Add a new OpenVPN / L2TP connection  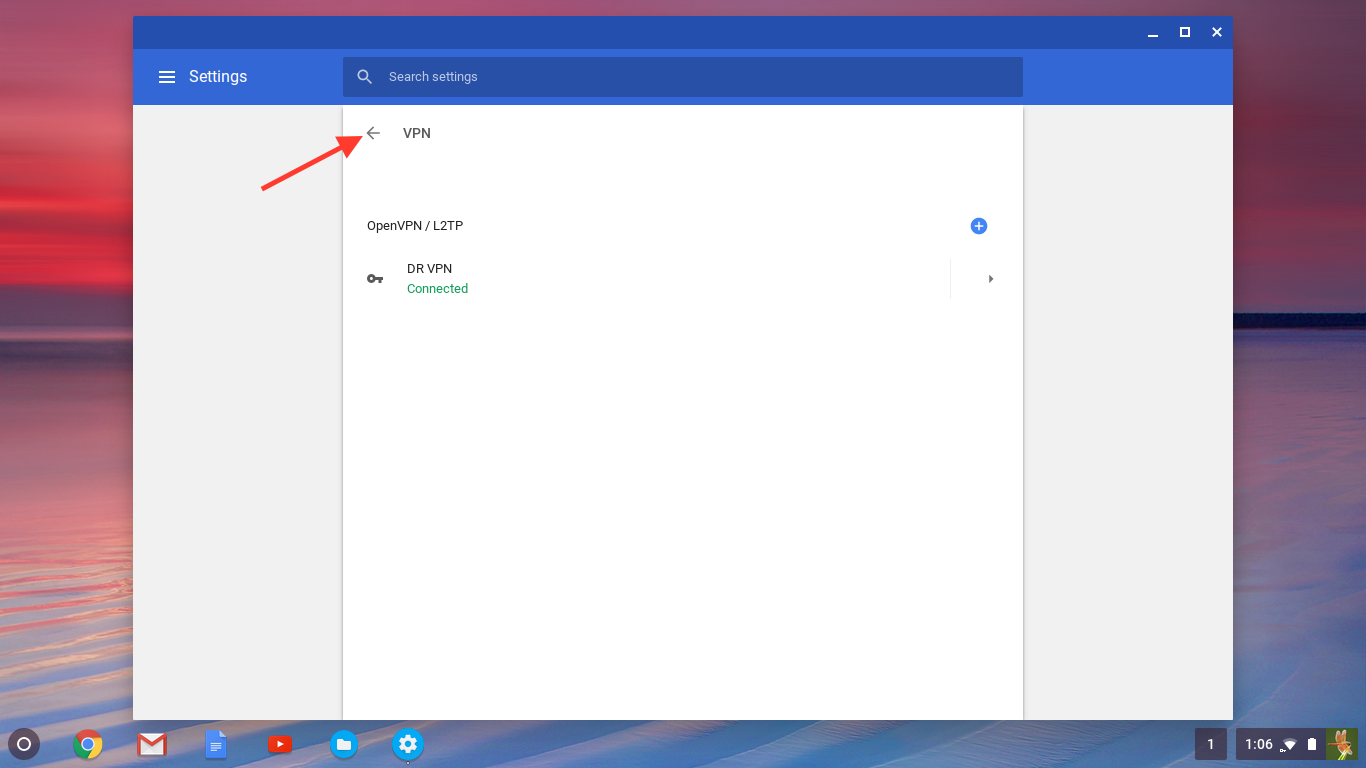pyautogui.click(x=978, y=226)
